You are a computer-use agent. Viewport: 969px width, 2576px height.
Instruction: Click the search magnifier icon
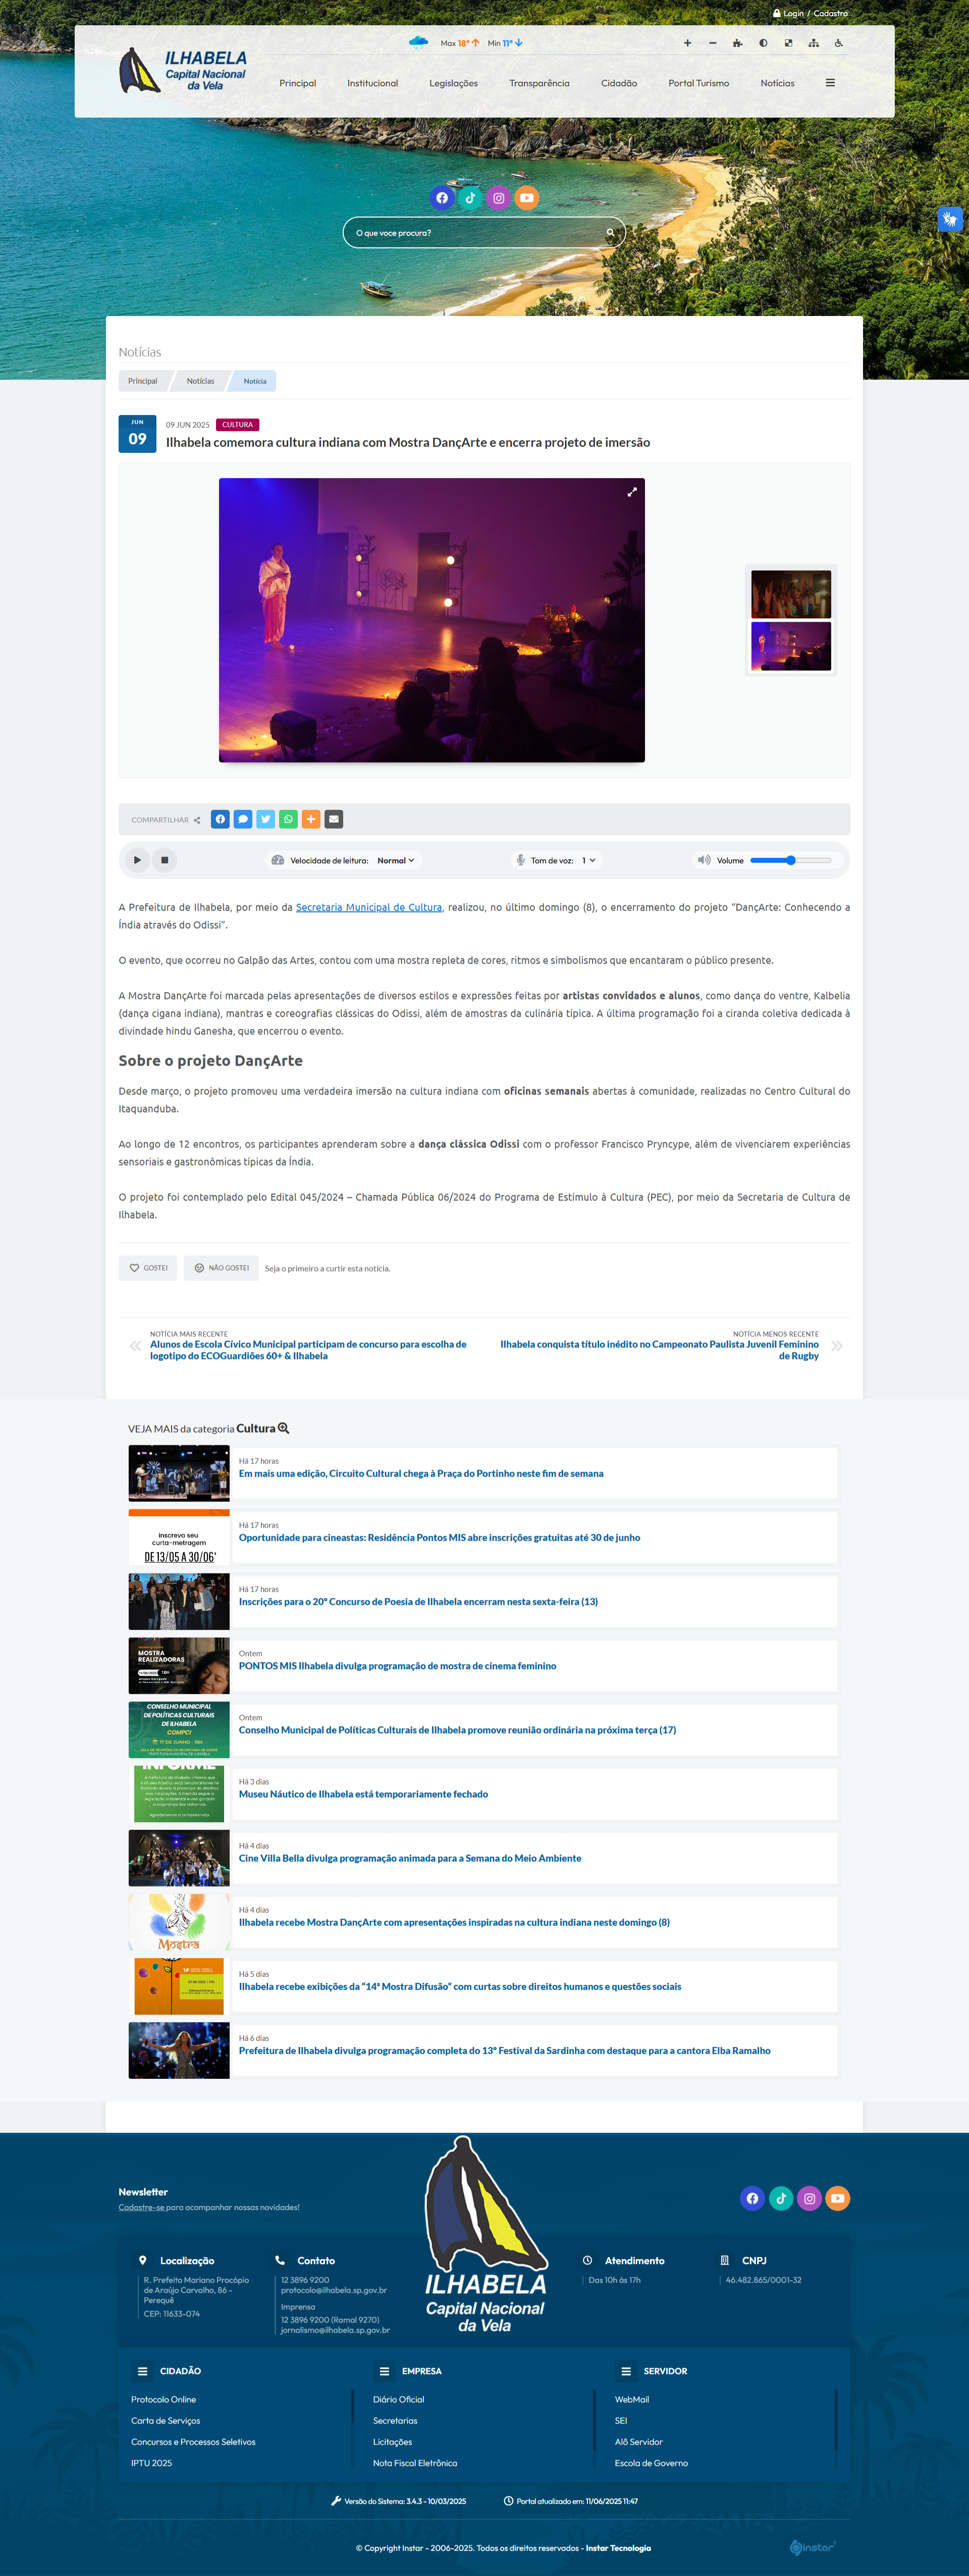pos(610,233)
